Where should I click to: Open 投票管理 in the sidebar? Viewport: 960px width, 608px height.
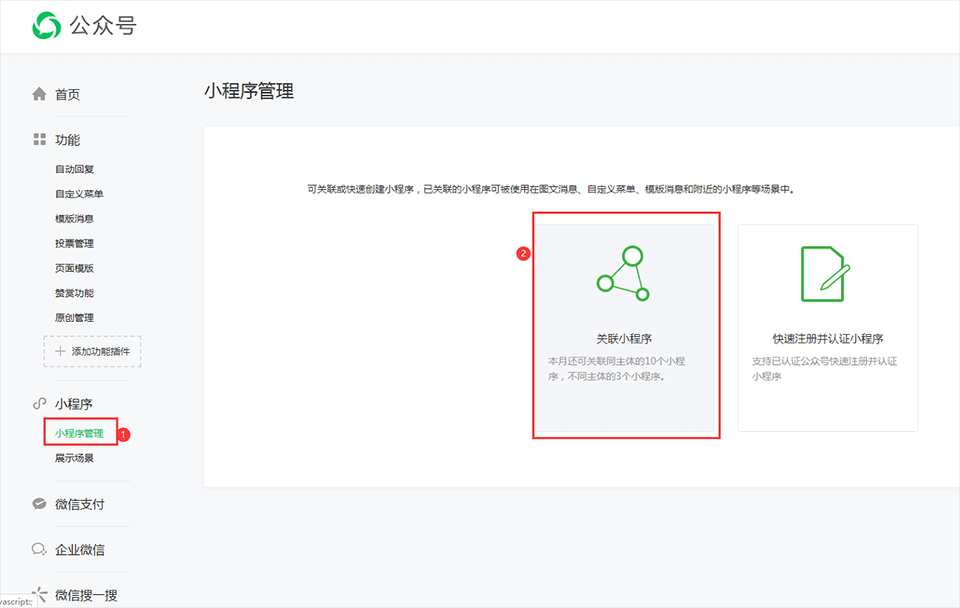[x=74, y=243]
